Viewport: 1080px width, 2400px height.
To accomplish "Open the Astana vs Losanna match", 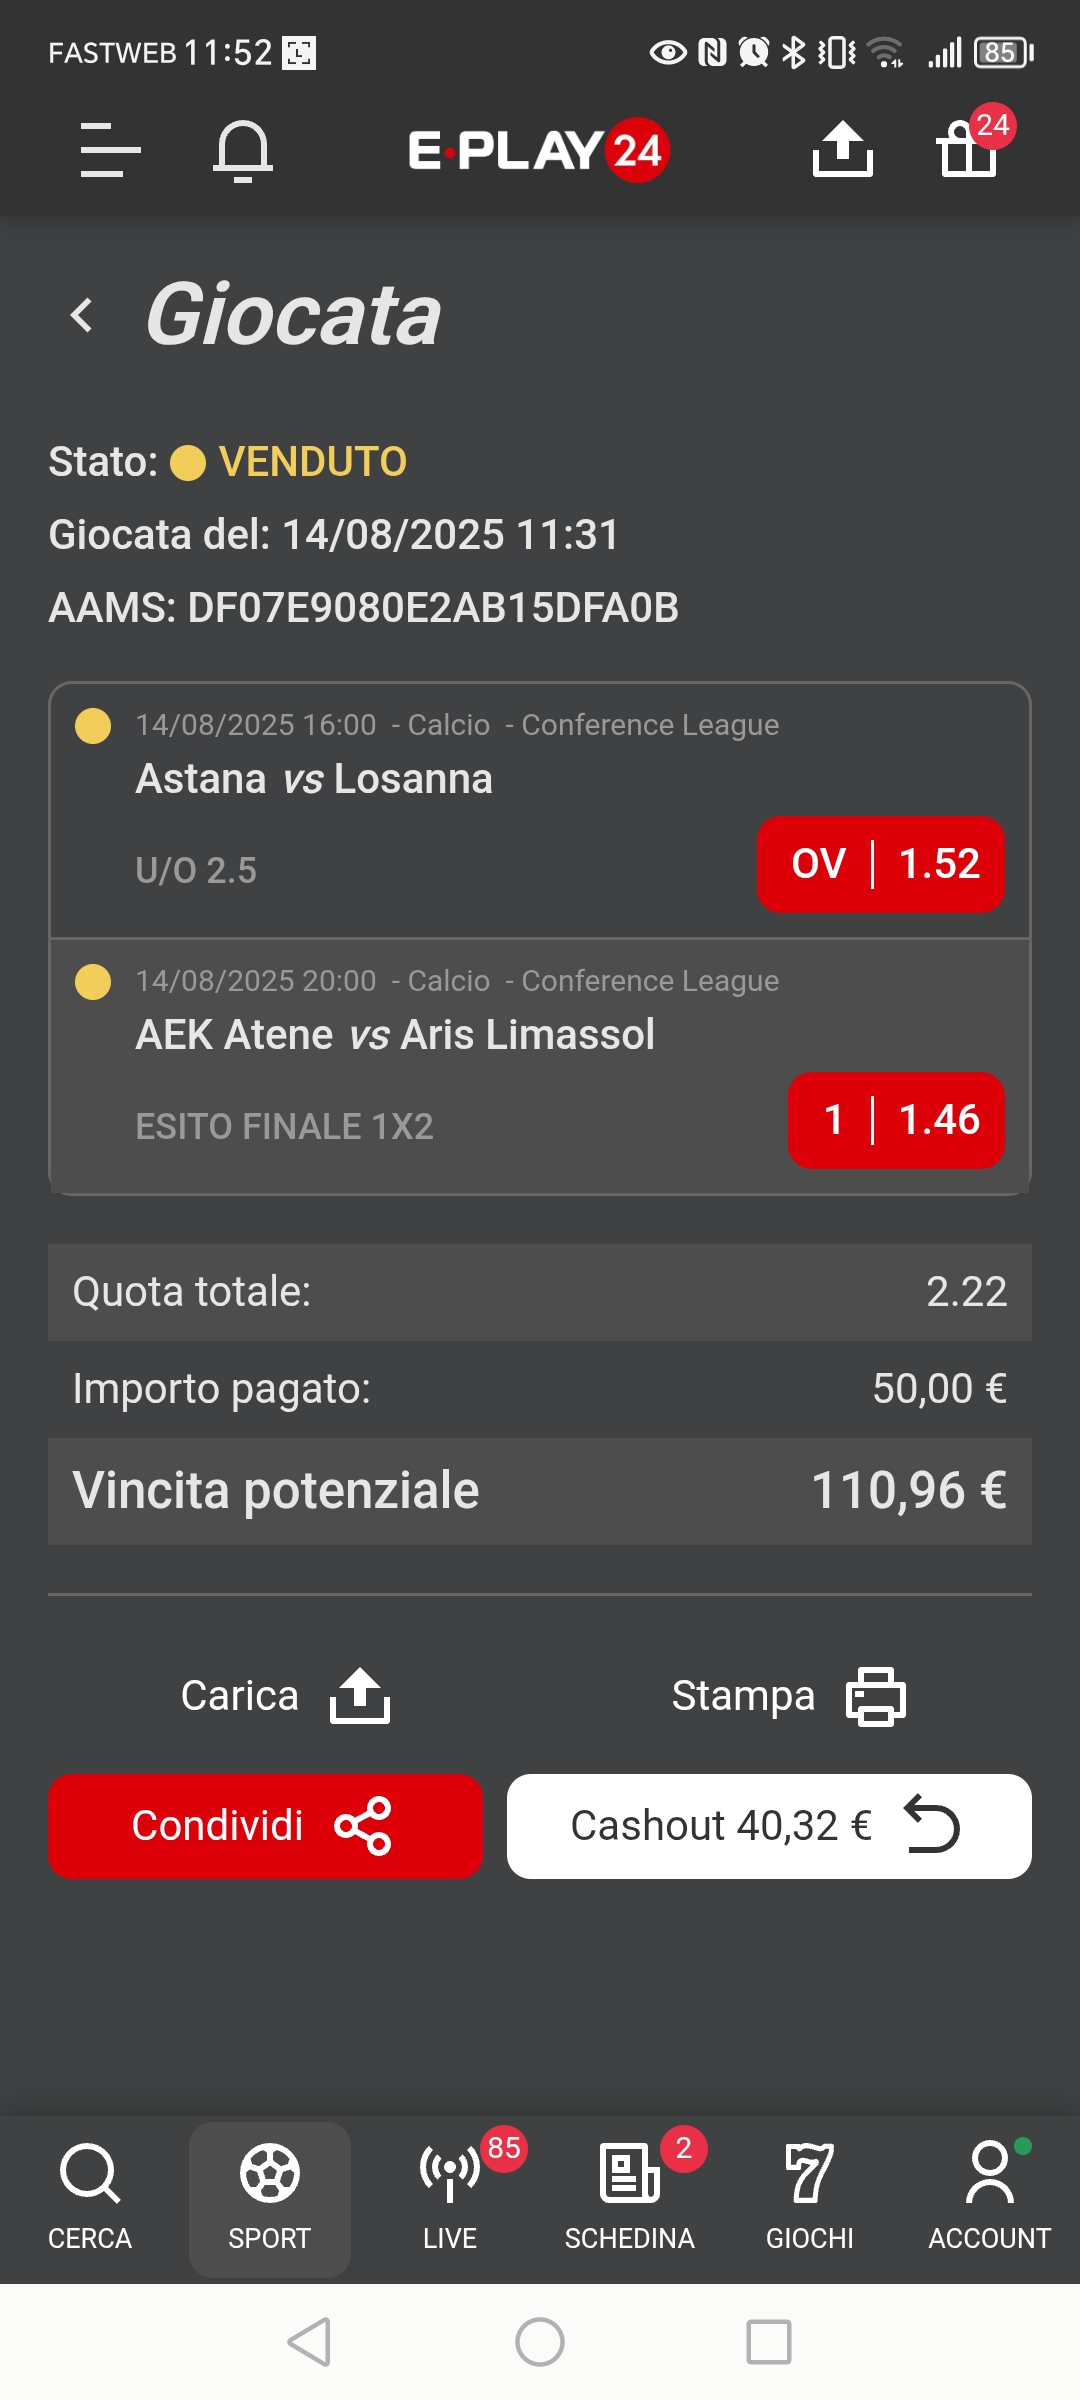I will (314, 779).
